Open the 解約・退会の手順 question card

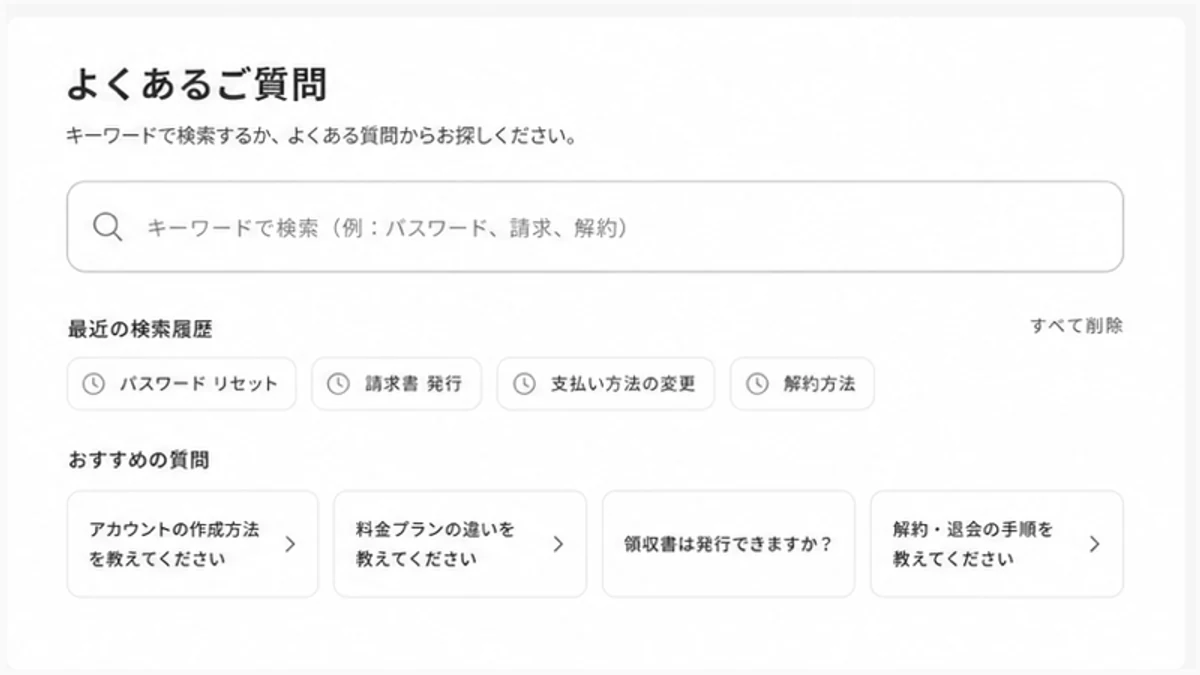(x=997, y=544)
